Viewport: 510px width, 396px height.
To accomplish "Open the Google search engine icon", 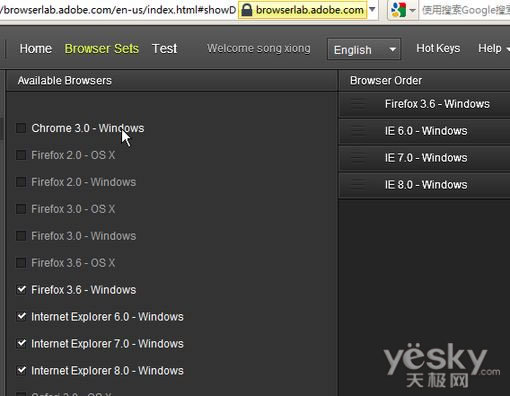I will click(398, 10).
